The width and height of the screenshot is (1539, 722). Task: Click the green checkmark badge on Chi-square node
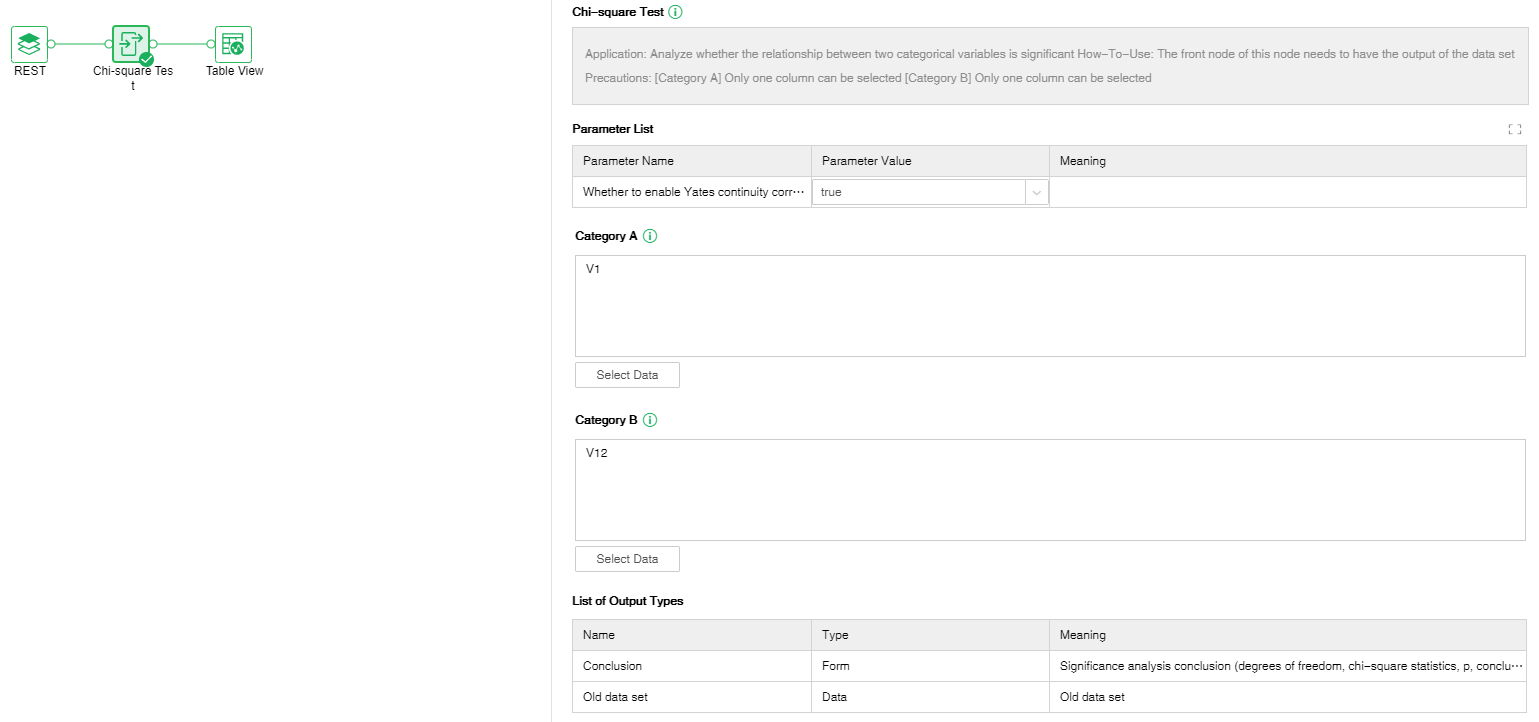[146, 60]
